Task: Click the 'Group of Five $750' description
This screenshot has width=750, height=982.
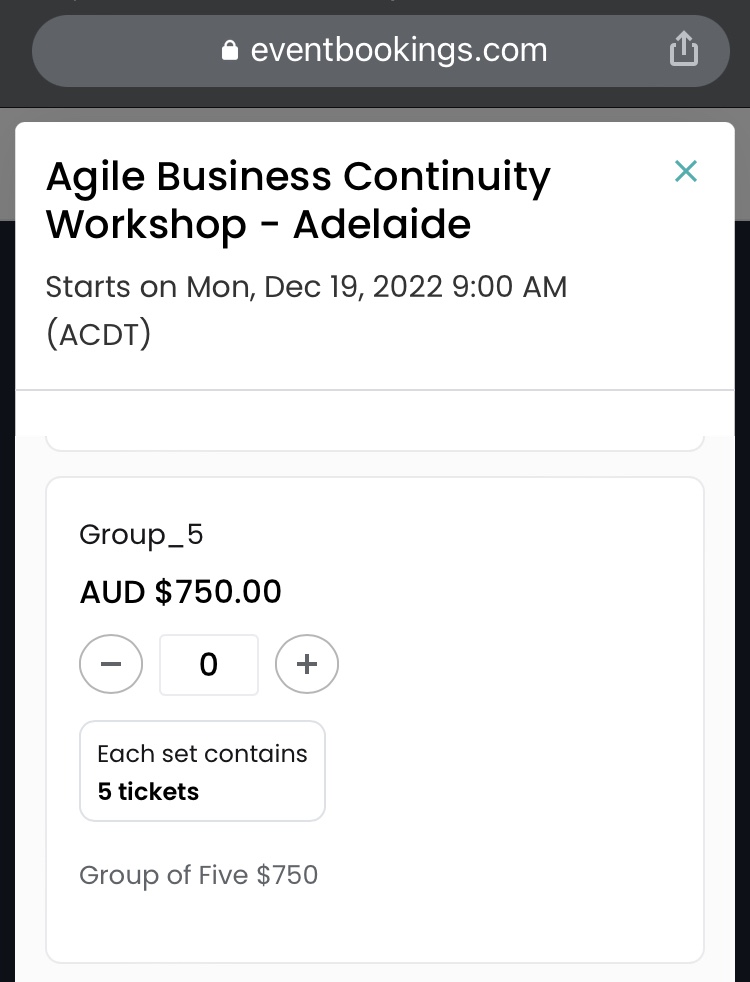Action: click(198, 875)
